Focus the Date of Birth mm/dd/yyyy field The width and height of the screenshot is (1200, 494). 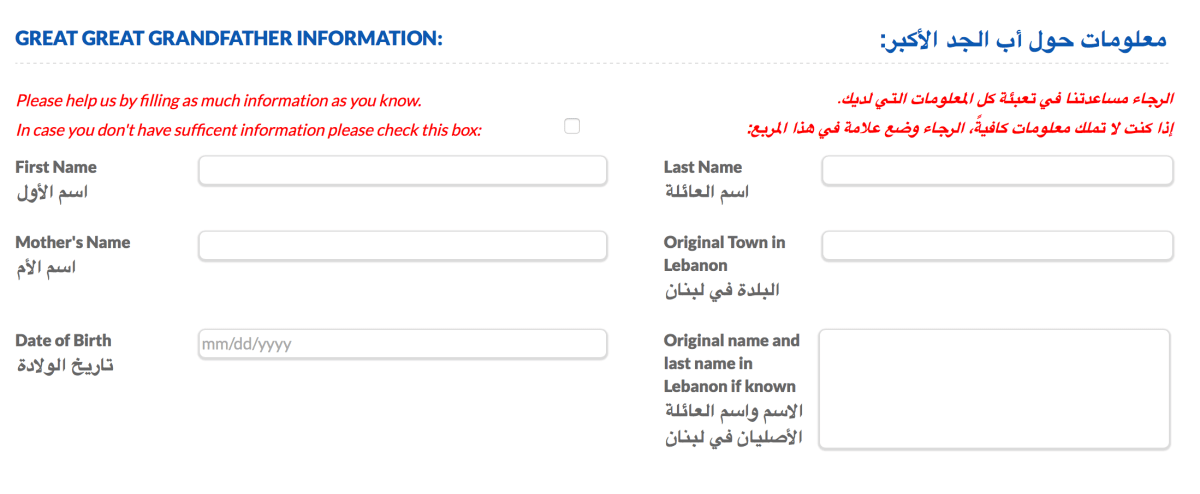coord(403,344)
